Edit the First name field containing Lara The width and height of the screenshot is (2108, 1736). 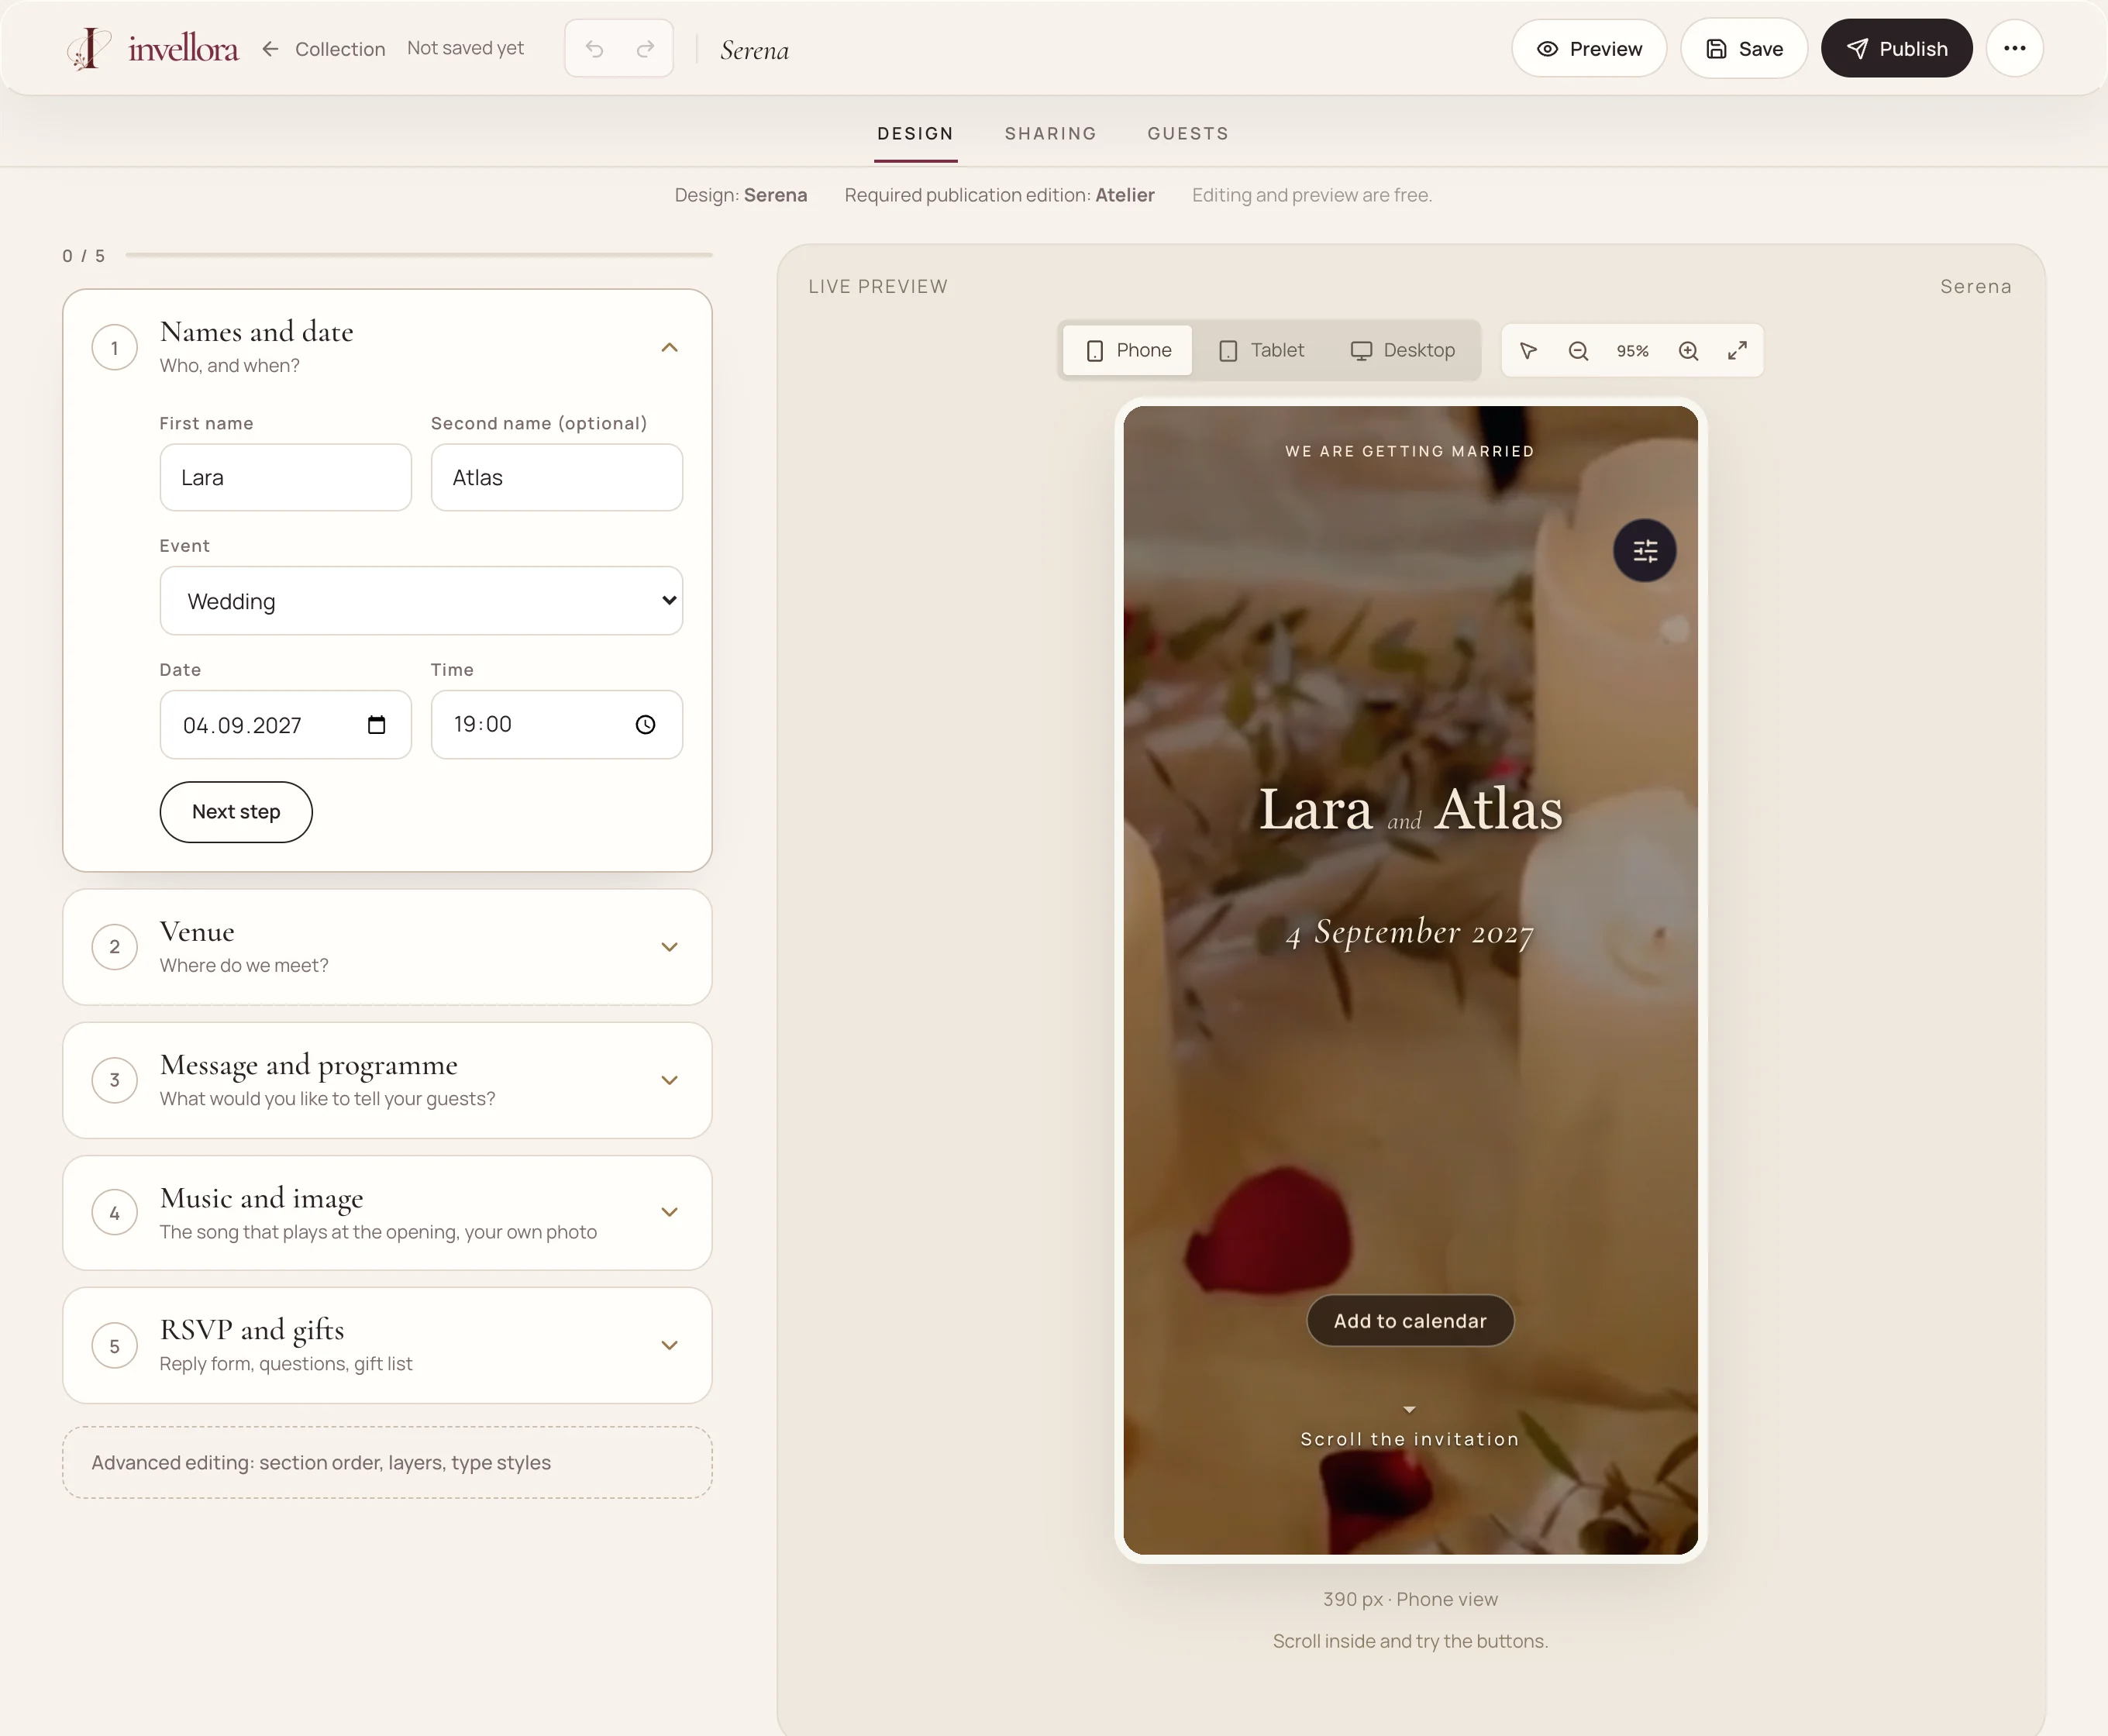click(285, 478)
